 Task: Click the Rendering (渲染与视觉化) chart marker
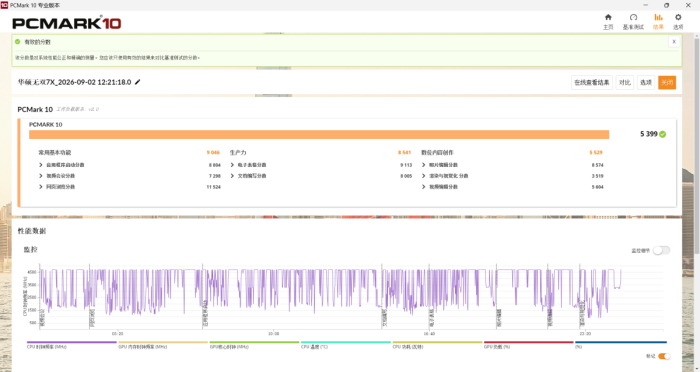point(582,314)
